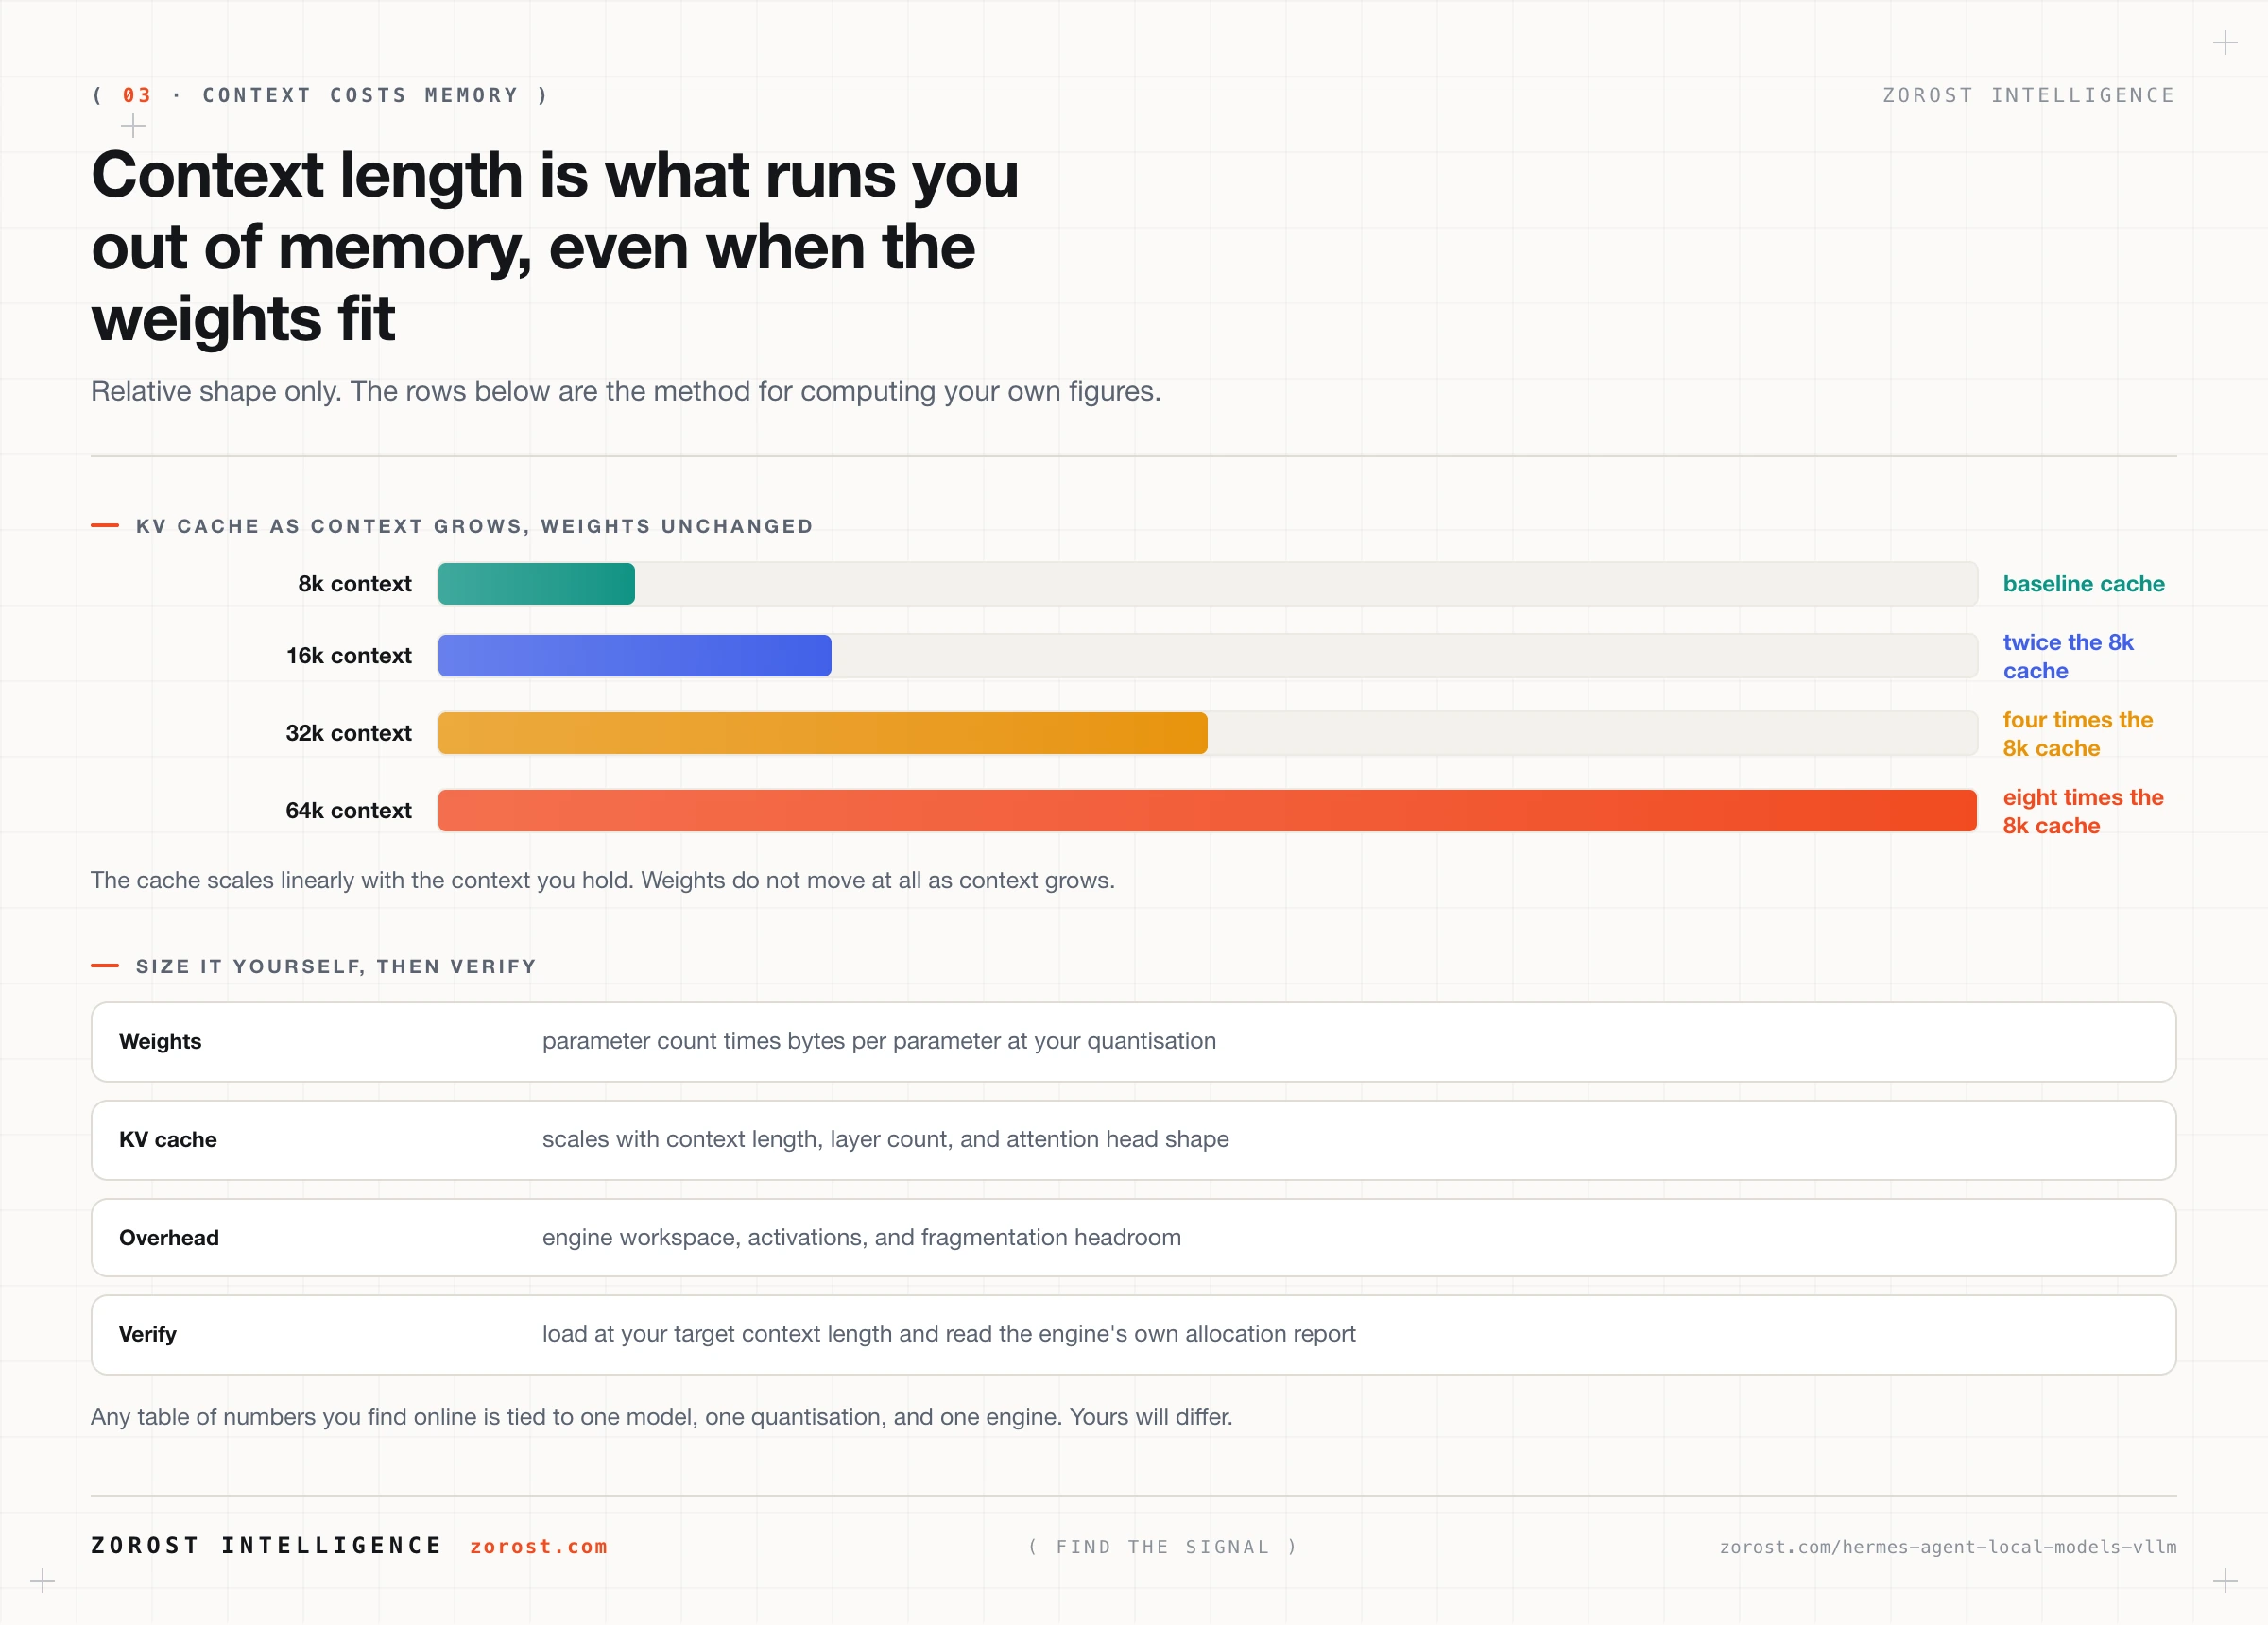Click the 64k context red bar
The height and width of the screenshot is (1625, 2268).
point(1207,810)
